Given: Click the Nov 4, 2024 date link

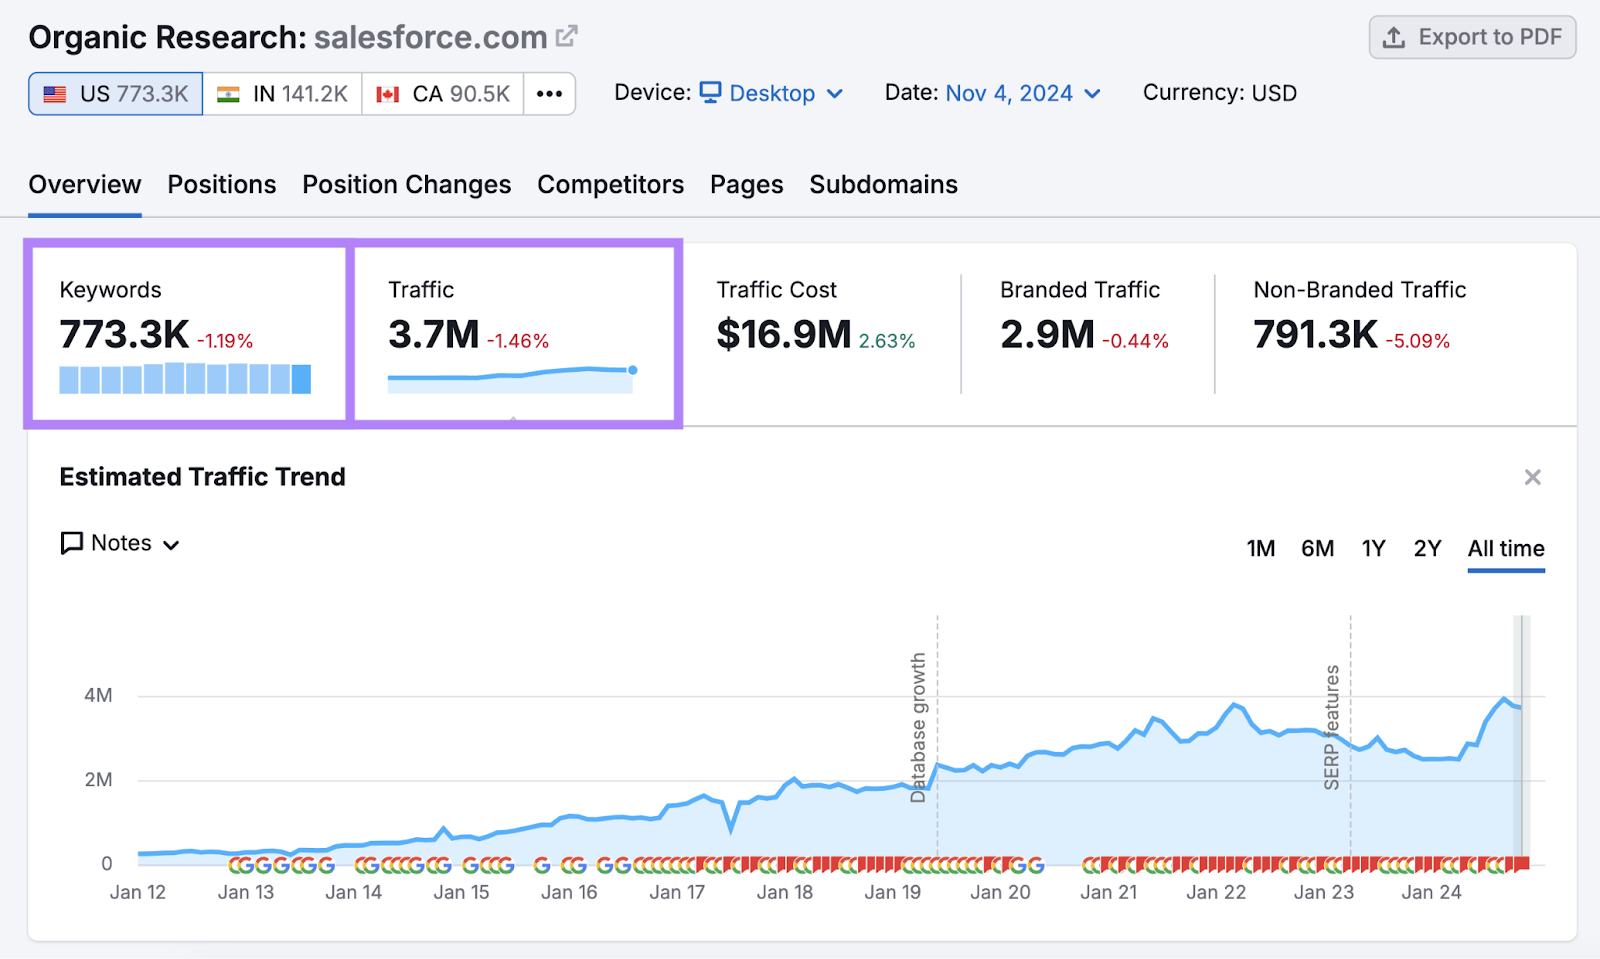Looking at the screenshot, I should click(1010, 93).
